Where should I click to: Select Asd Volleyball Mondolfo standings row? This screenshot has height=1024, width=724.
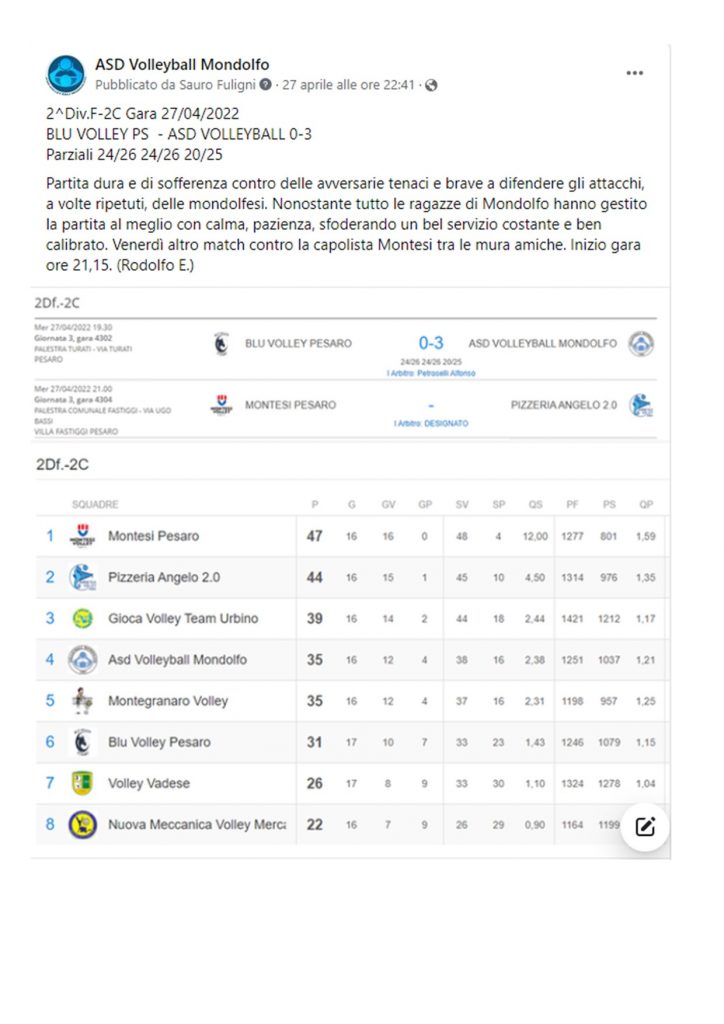coord(351,660)
